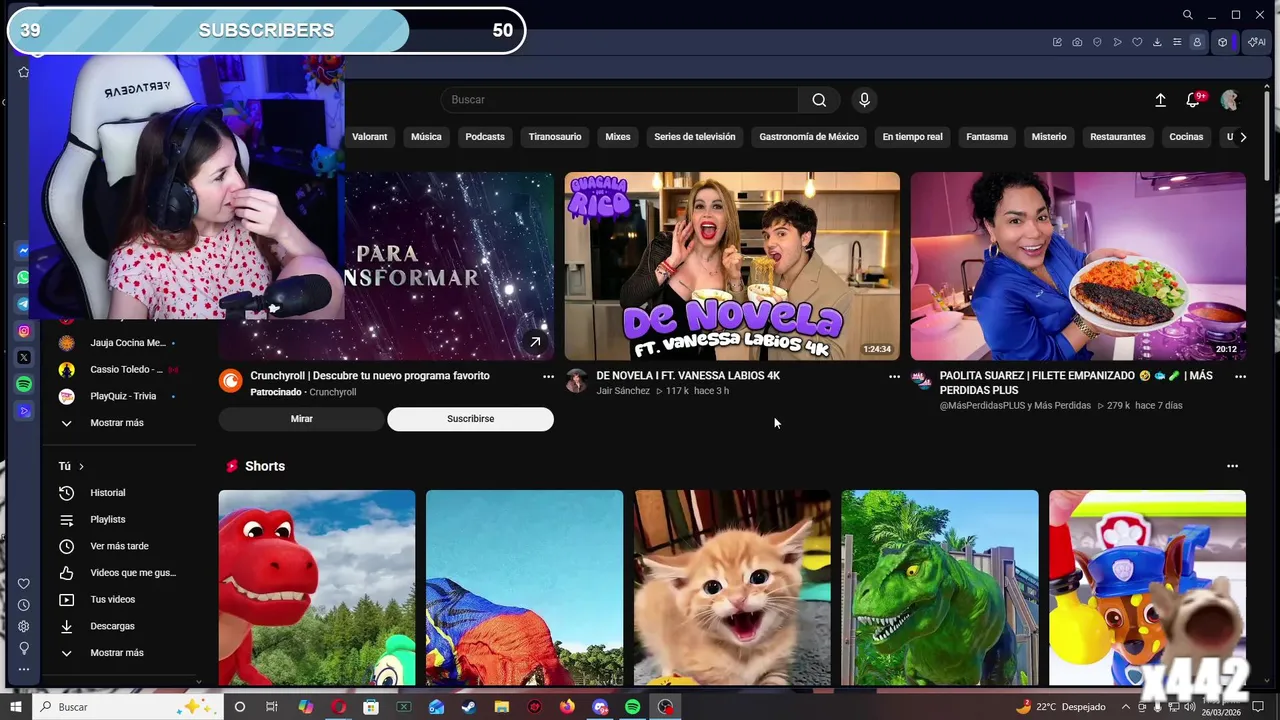Open the YouTube upload/create icon
The image size is (1280, 720).
coord(1160,100)
